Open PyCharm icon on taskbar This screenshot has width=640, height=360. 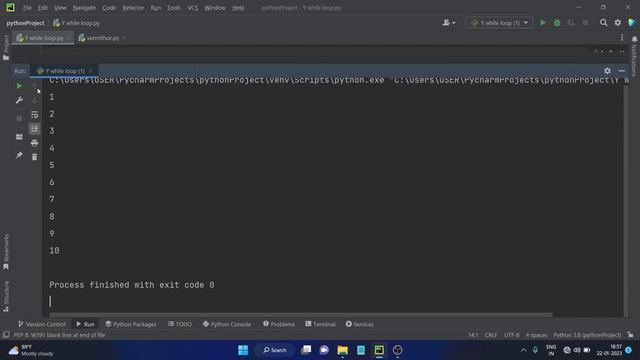click(x=379, y=350)
